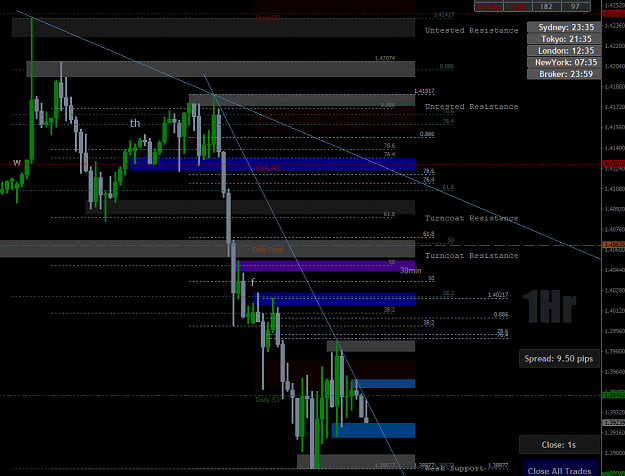
Task: Select the Tokyo: 21:35 clock label
Action: coord(564,39)
